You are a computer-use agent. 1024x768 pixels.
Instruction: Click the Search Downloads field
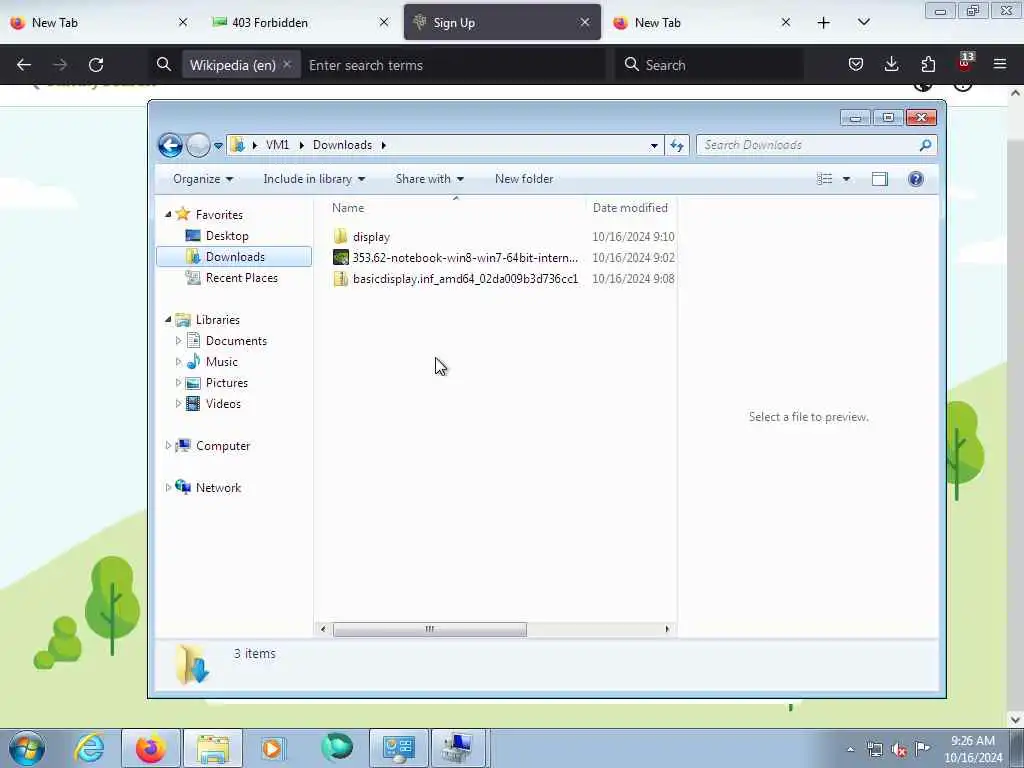(x=816, y=145)
